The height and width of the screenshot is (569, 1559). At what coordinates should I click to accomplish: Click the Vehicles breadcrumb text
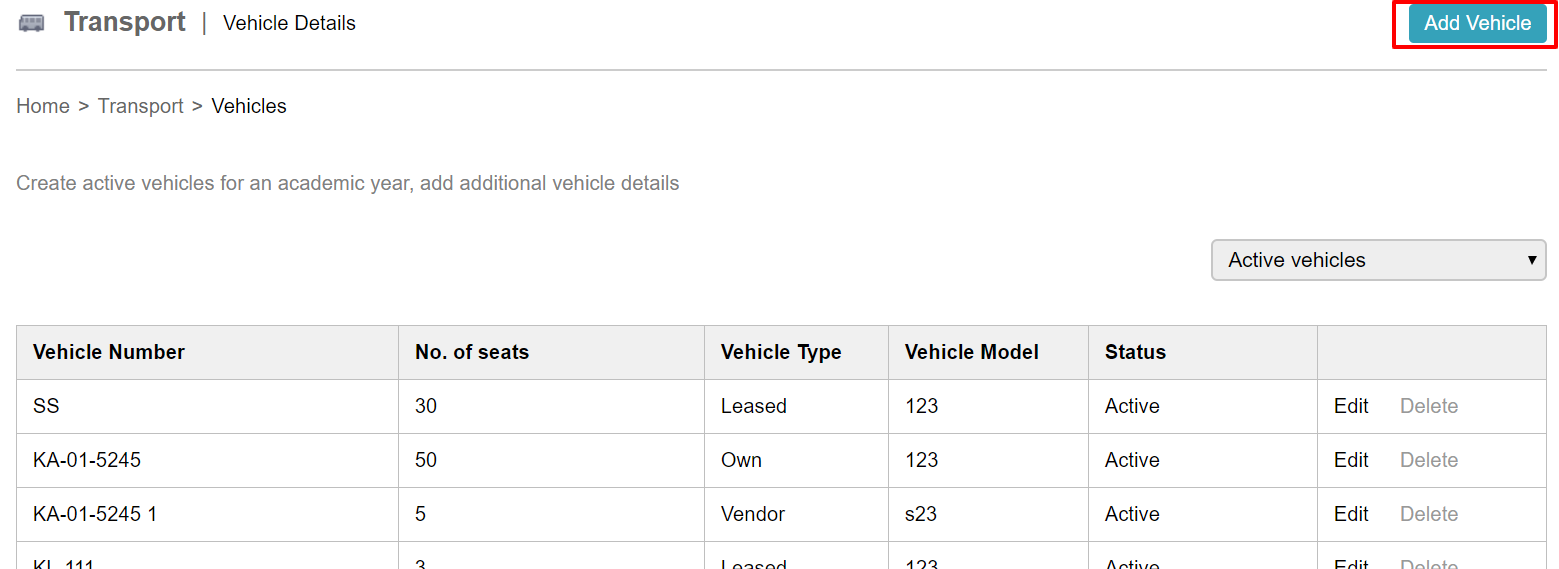click(x=249, y=106)
